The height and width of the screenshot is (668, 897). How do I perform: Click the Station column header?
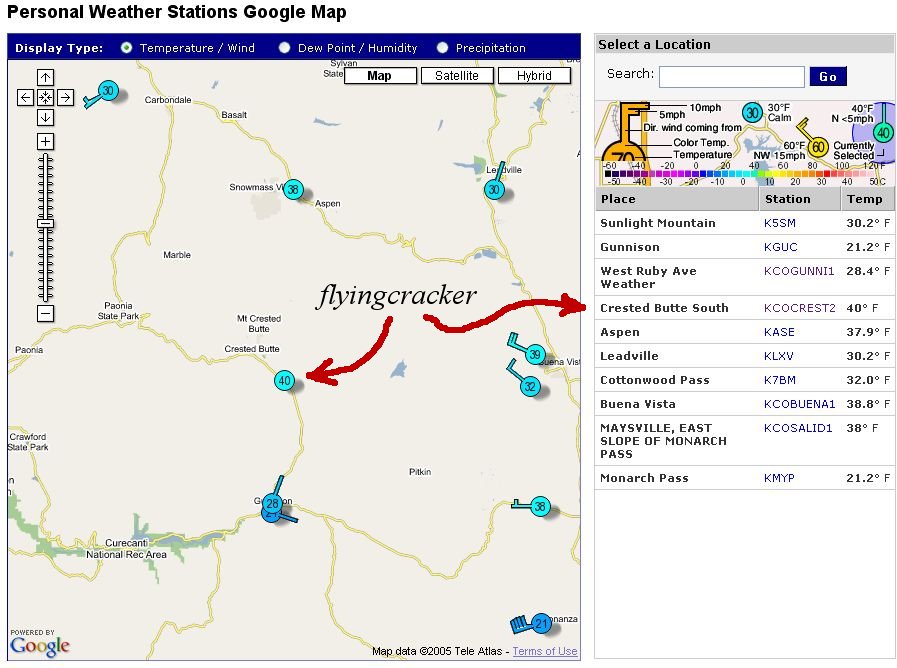tap(799, 199)
